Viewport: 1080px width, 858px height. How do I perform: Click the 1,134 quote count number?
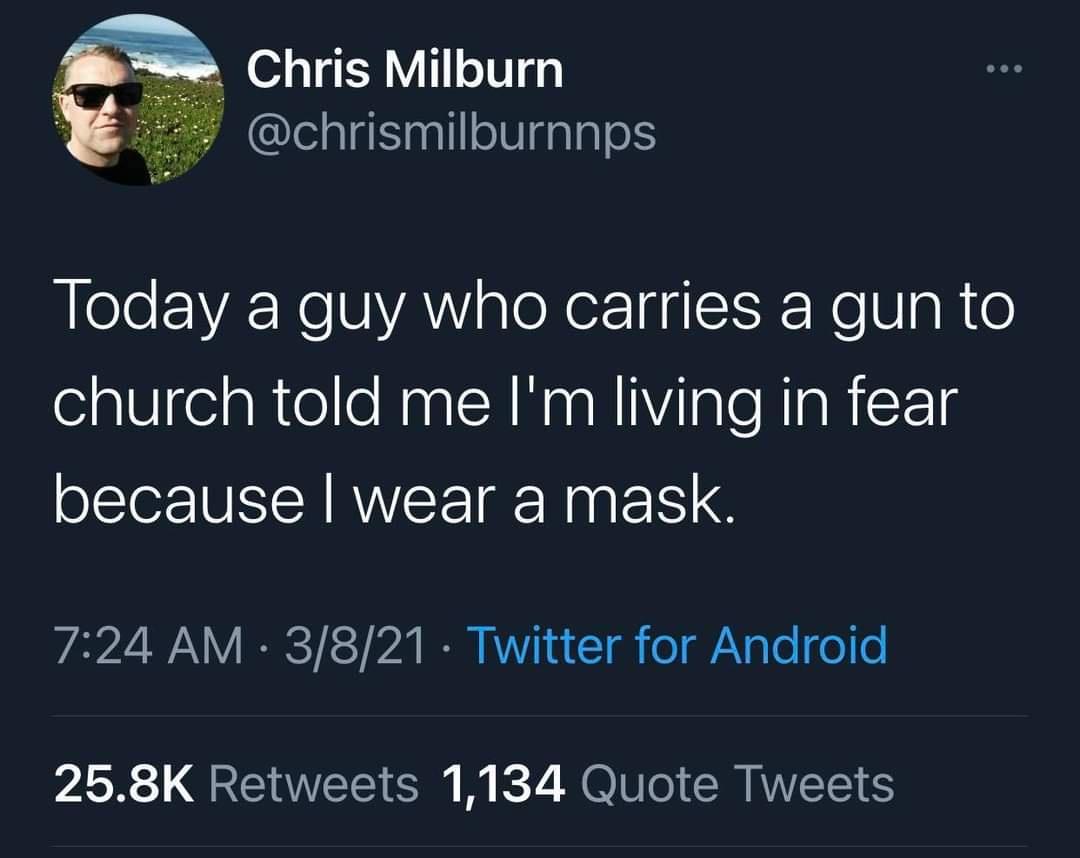coord(504,785)
